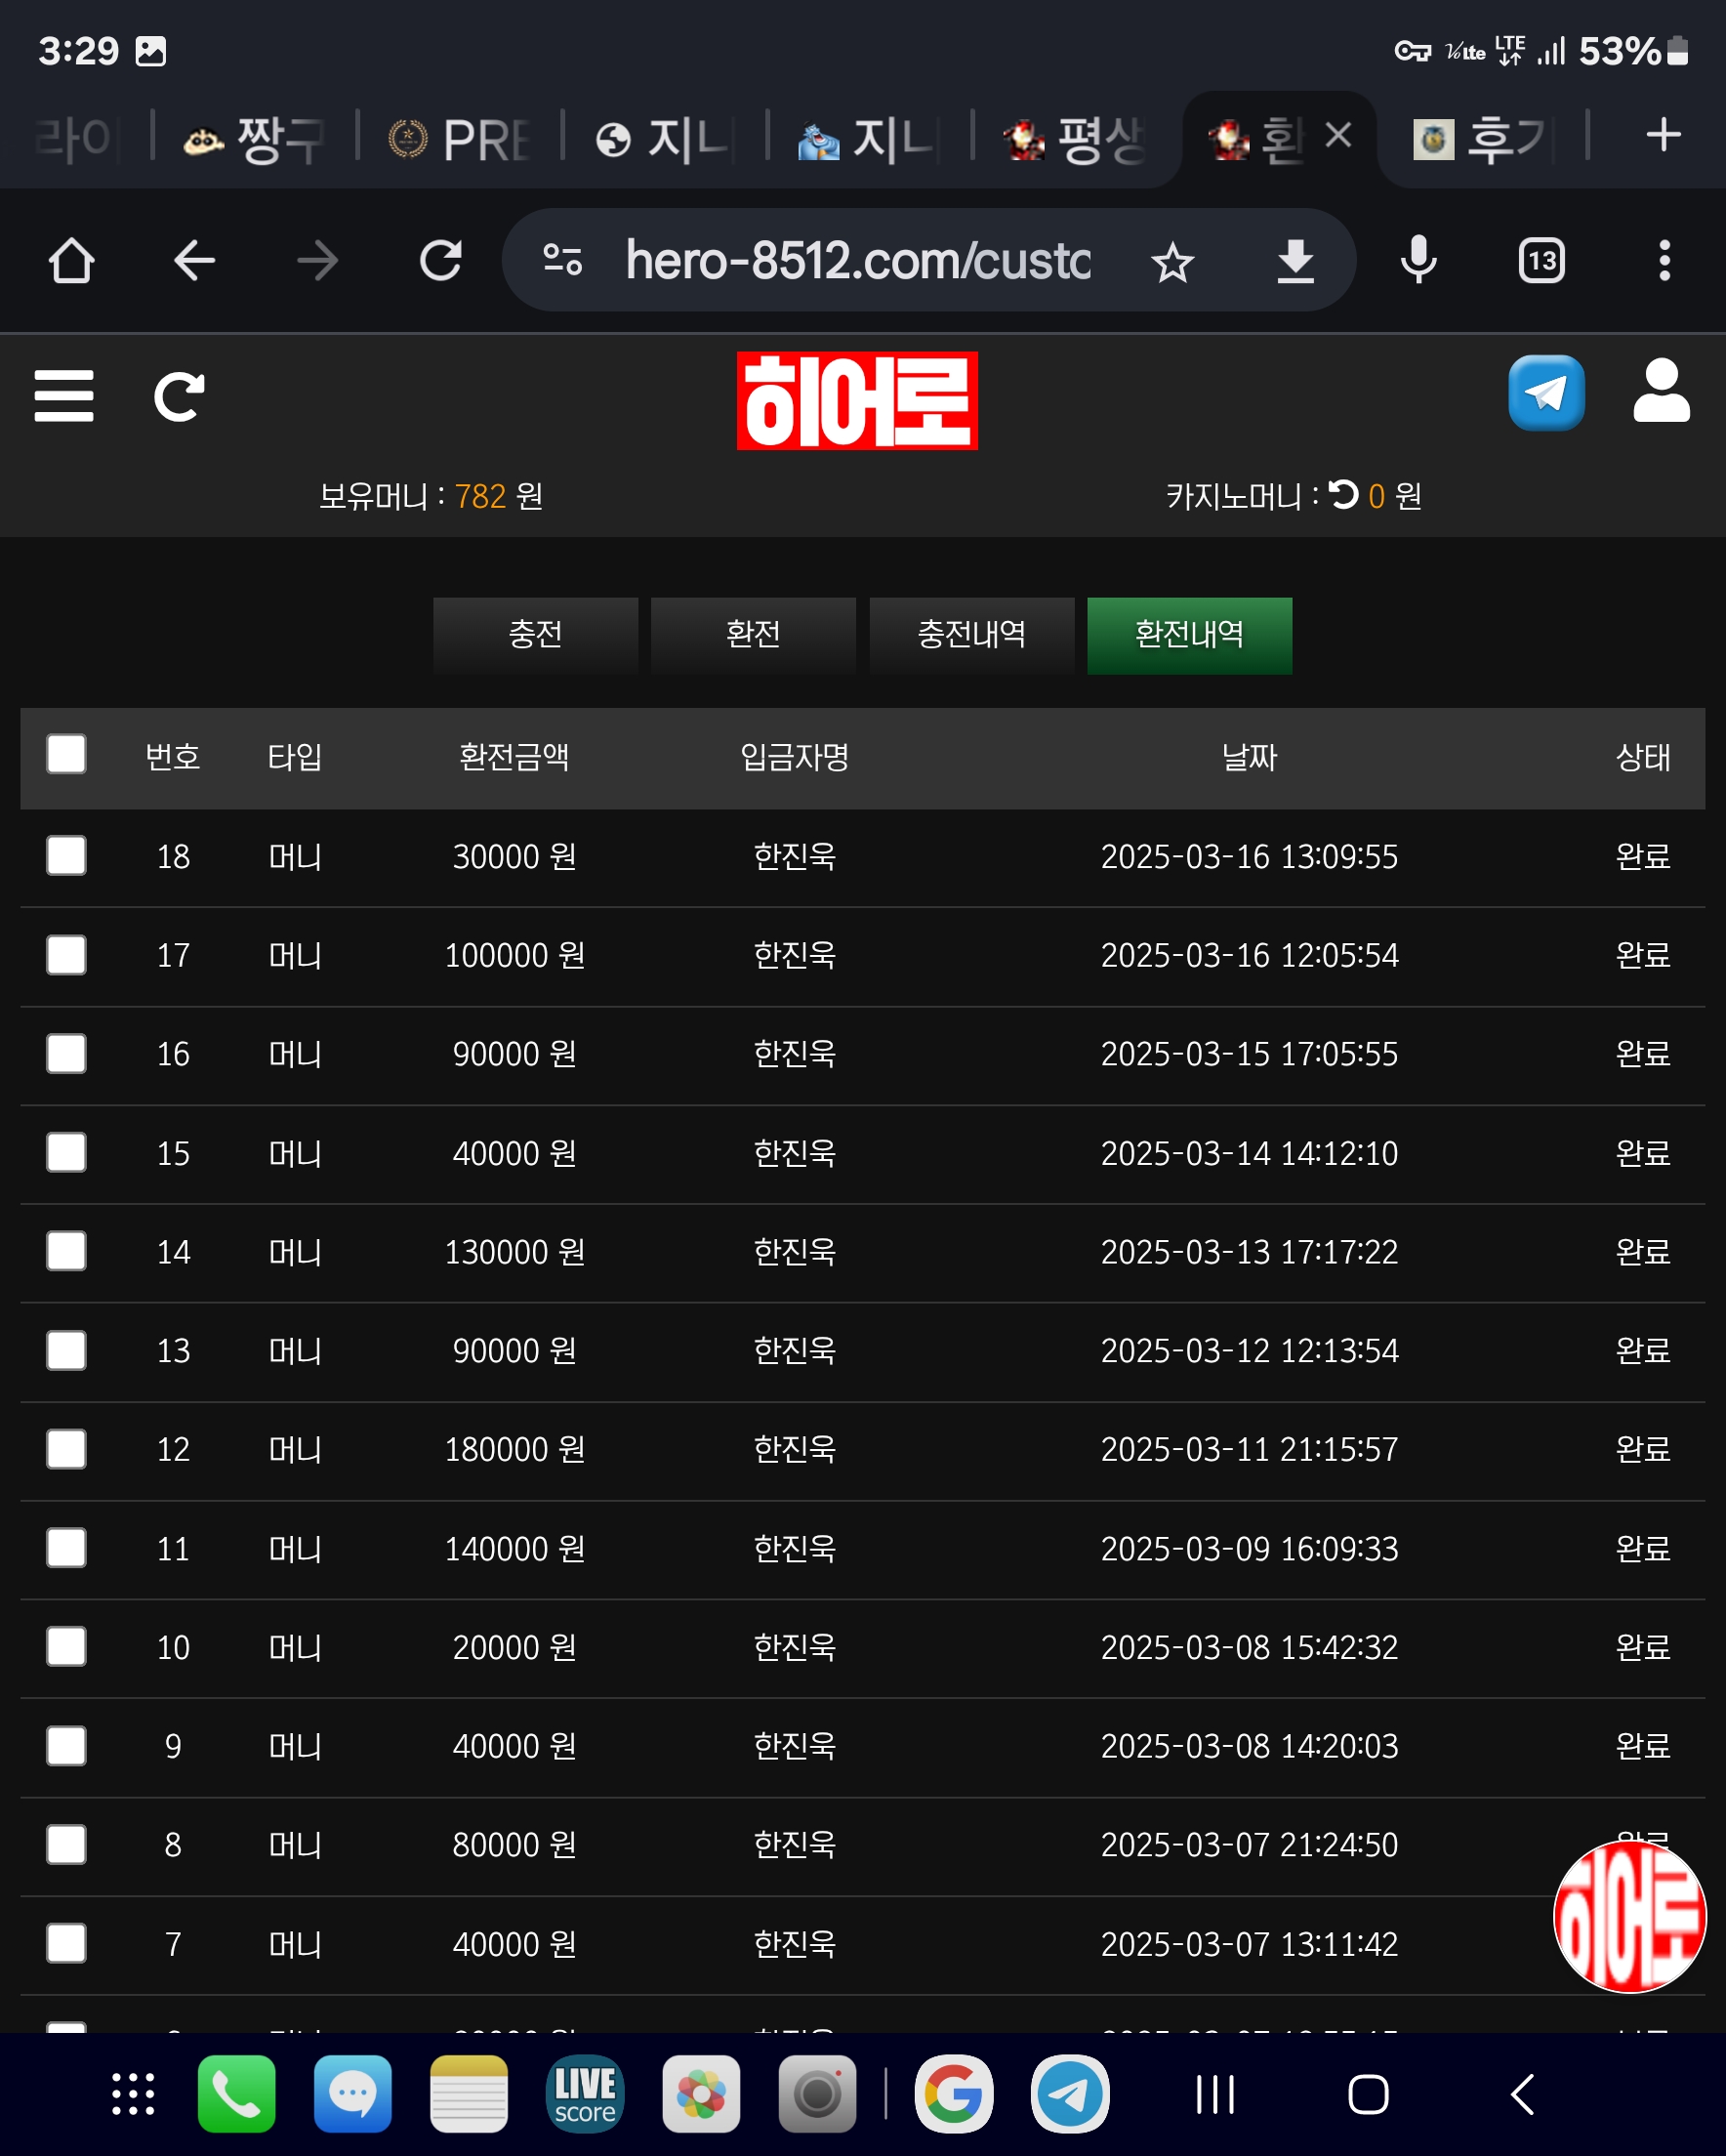The width and height of the screenshot is (1726, 2156).
Task: Open the tab switcher showing 13 tabs
Action: click(x=1540, y=261)
